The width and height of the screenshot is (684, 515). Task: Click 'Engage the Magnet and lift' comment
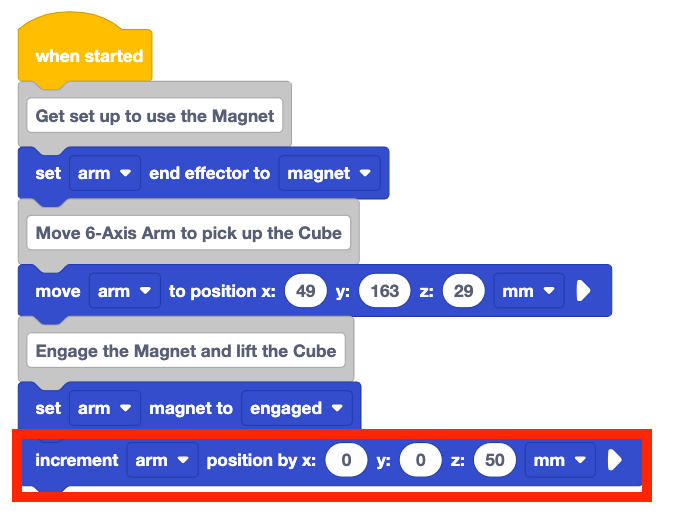point(186,351)
